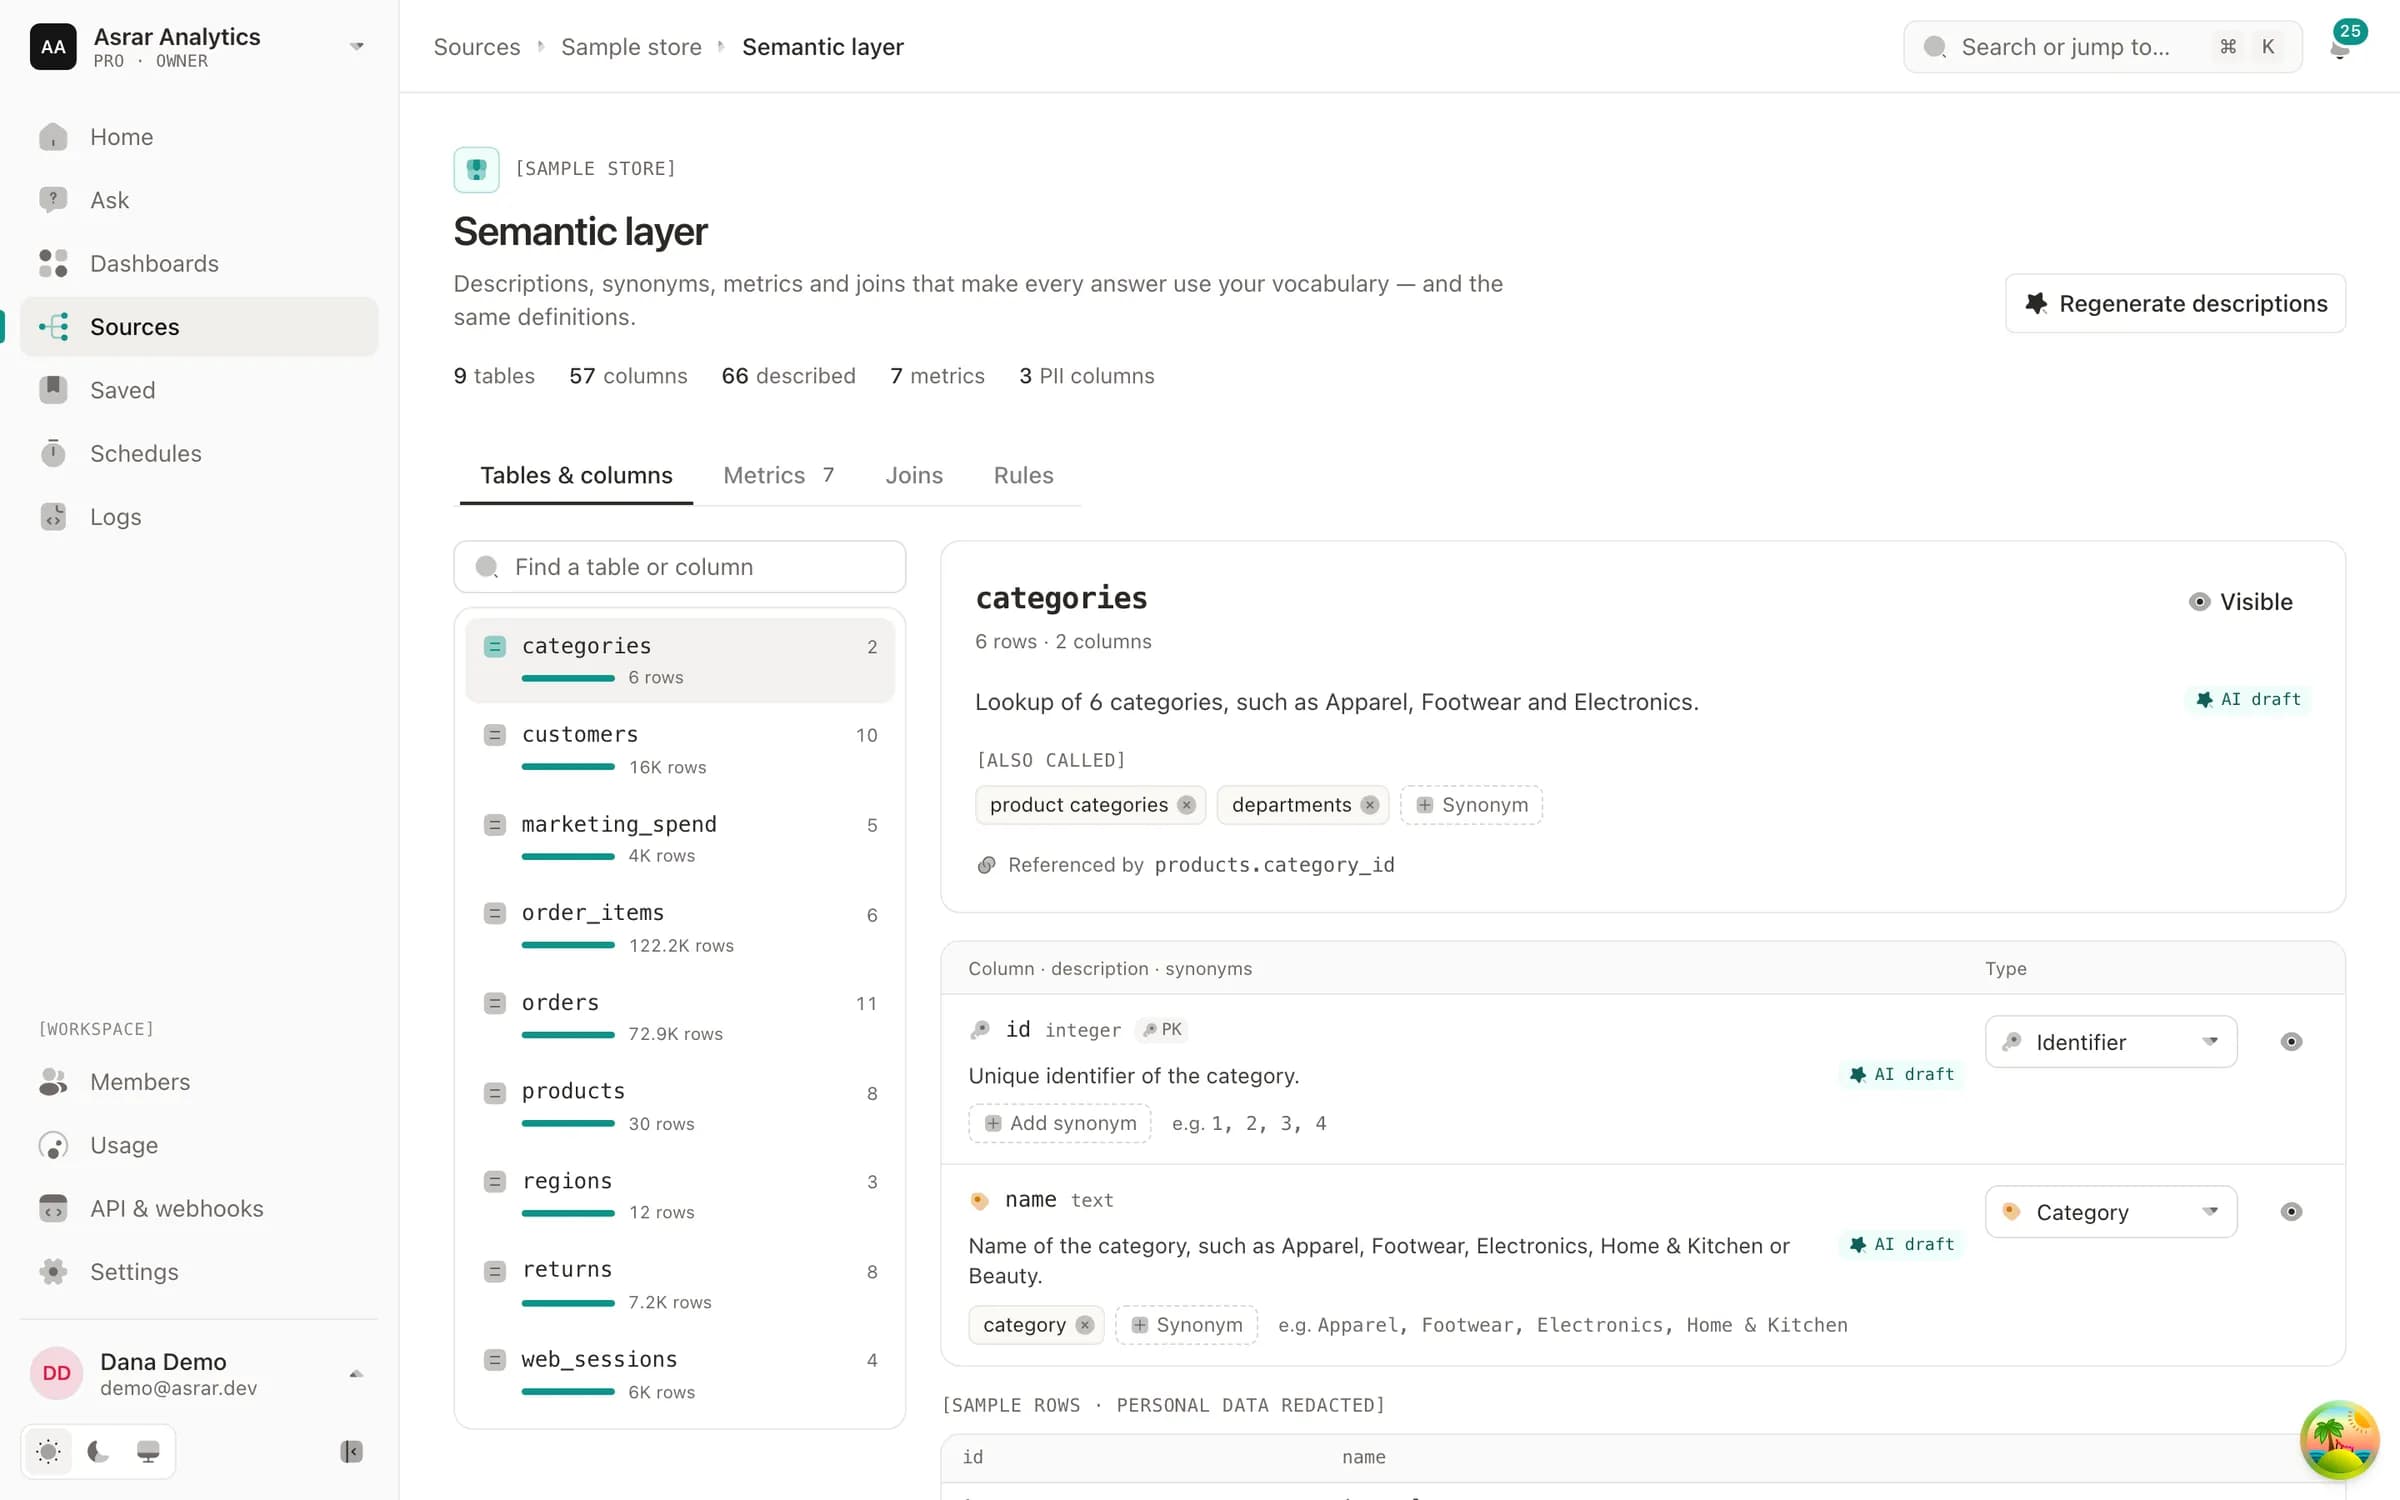Switch to light theme sun toggle
Viewport: 2400px width, 1500px height.
click(48, 1451)
